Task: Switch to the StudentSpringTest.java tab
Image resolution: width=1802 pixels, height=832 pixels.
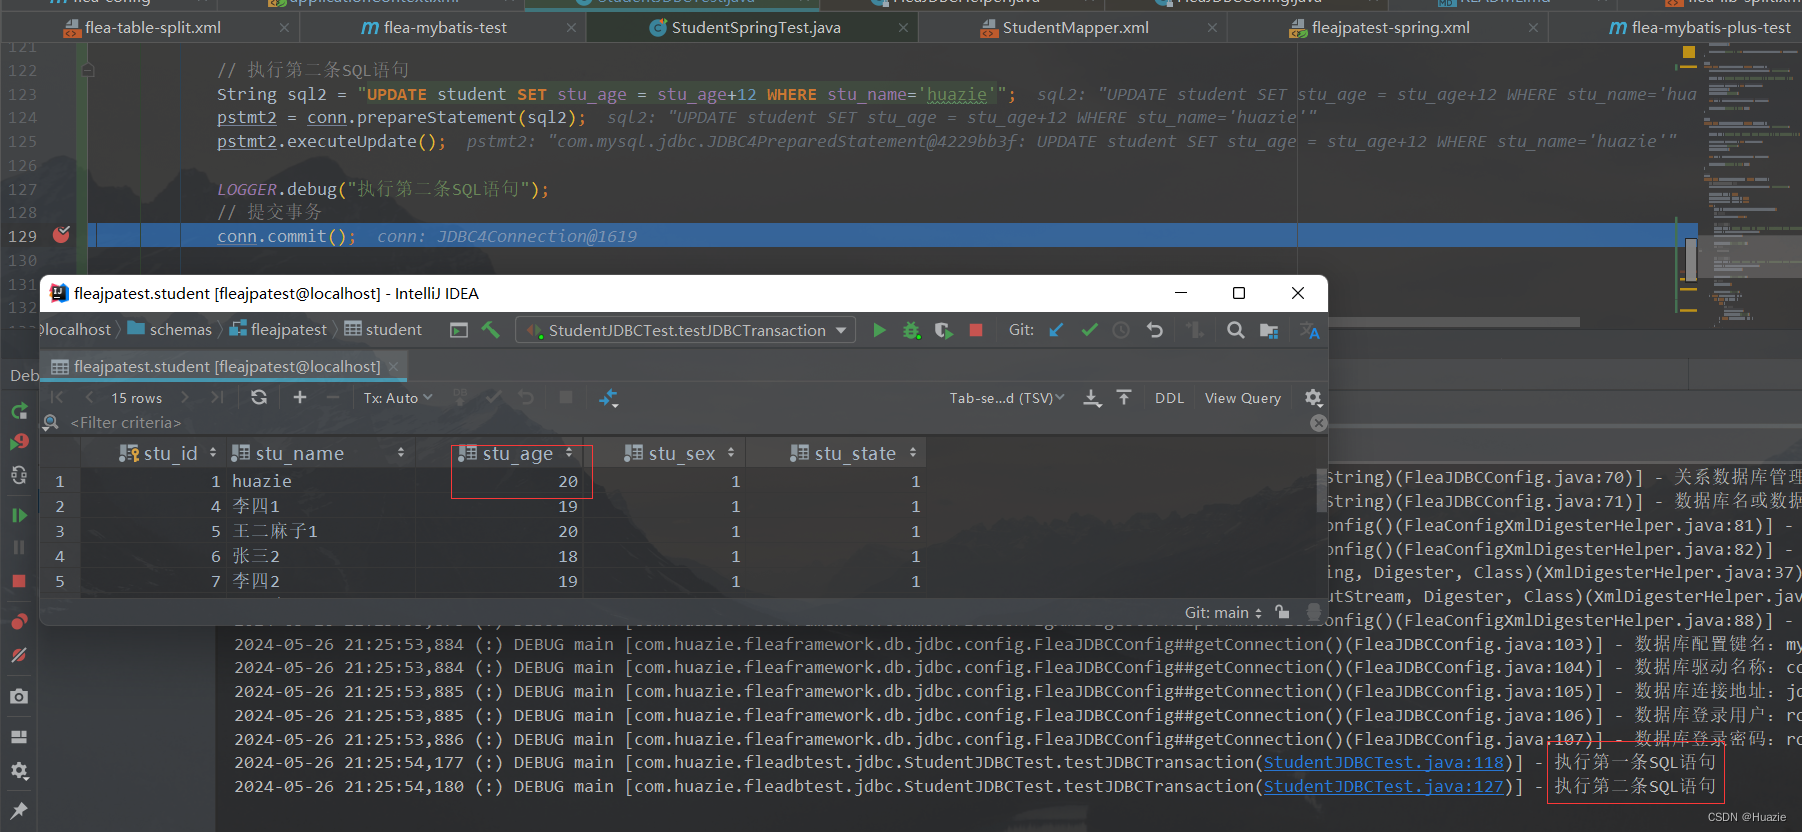Action: (x=756, y=28)
